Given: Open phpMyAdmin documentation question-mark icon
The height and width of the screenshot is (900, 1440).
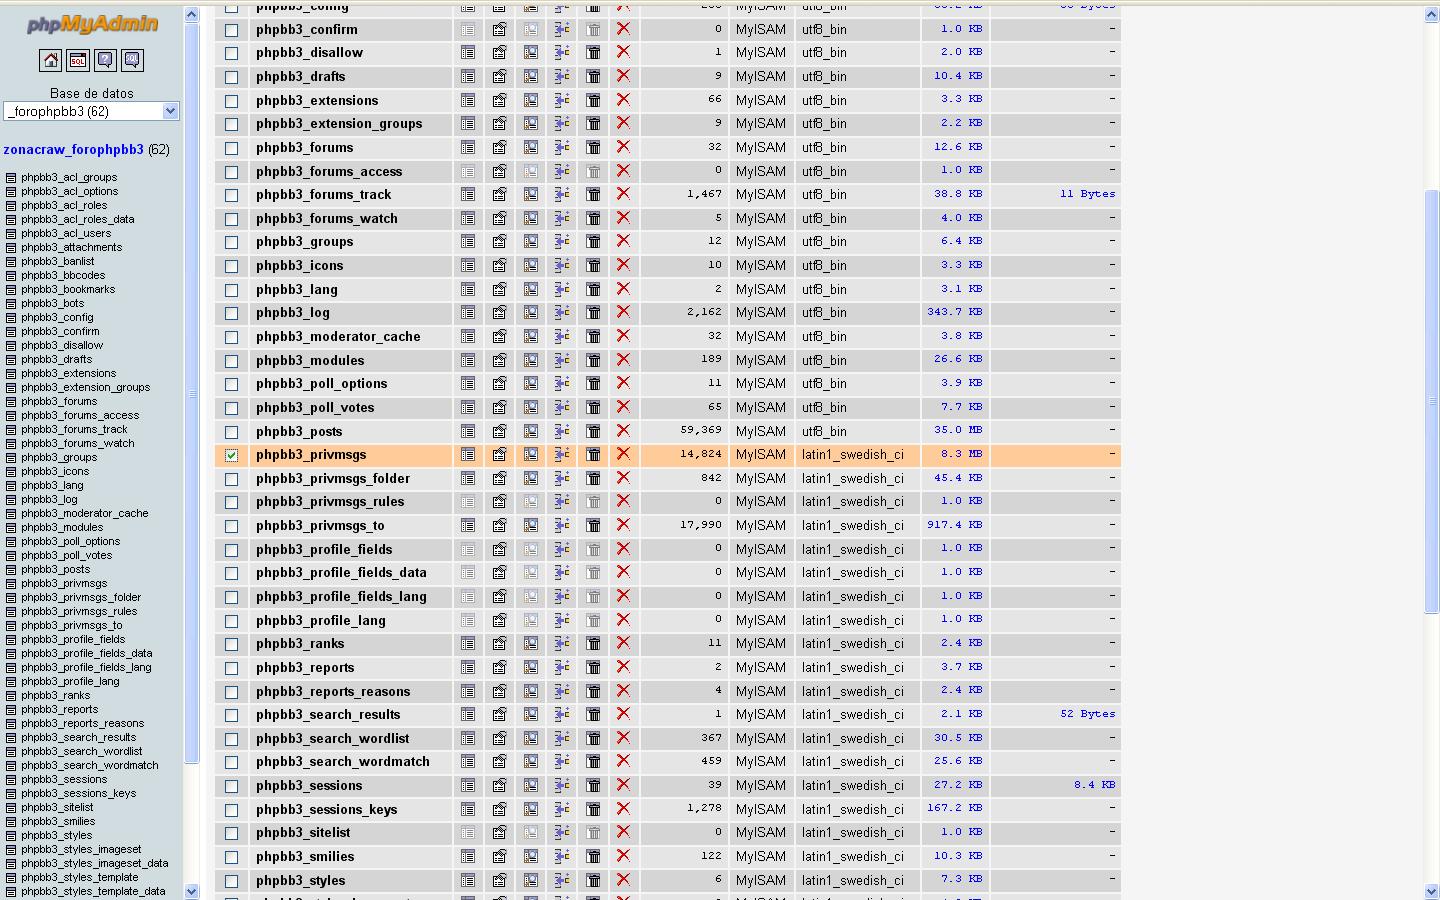Looking at the screenshot, I should click(x=105, y=61).
